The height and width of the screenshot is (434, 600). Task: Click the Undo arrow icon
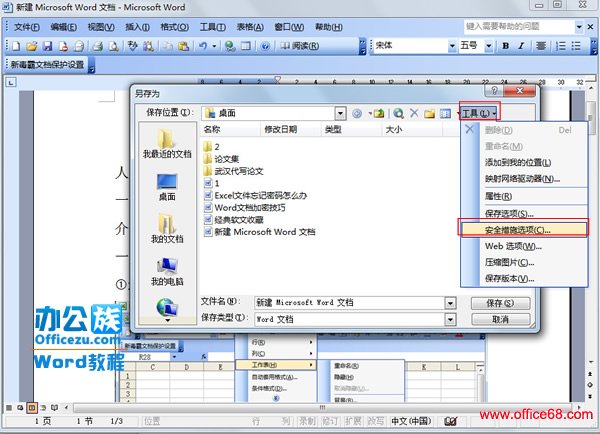[203, 46]
